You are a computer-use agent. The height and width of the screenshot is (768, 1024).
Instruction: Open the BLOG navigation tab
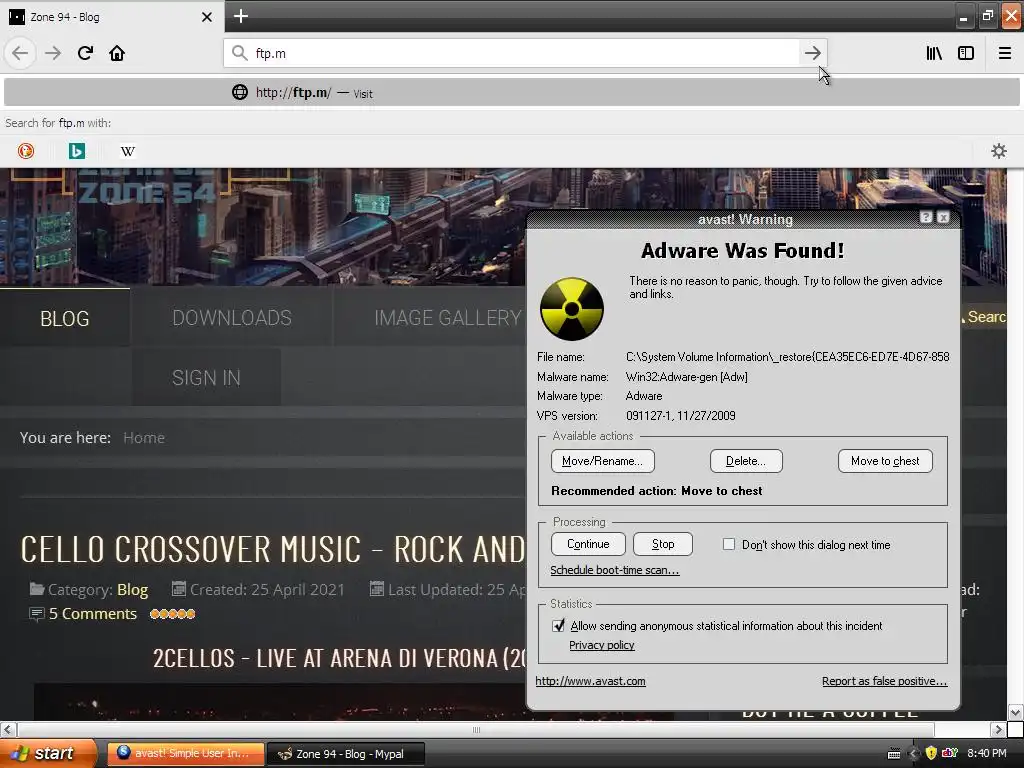65,318
